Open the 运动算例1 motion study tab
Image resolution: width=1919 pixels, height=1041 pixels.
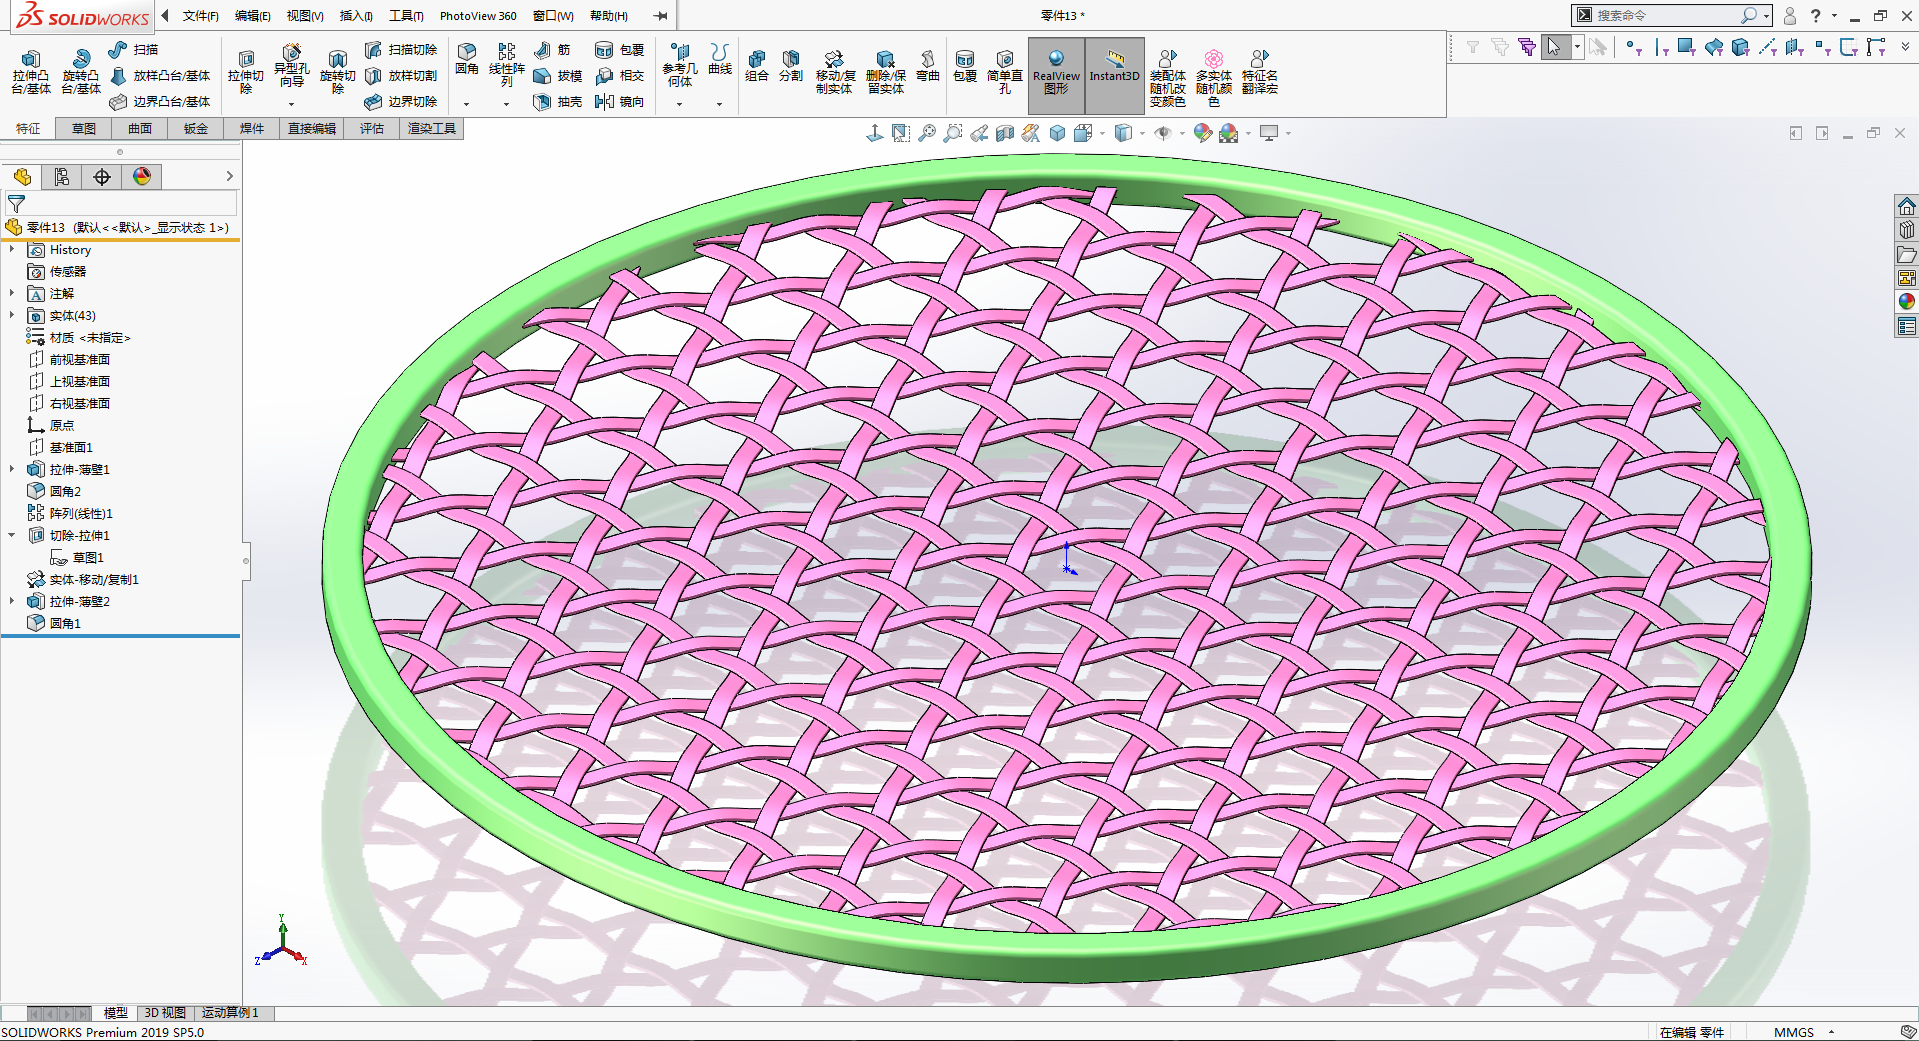pyautogui.click(x=230, y=1013)
